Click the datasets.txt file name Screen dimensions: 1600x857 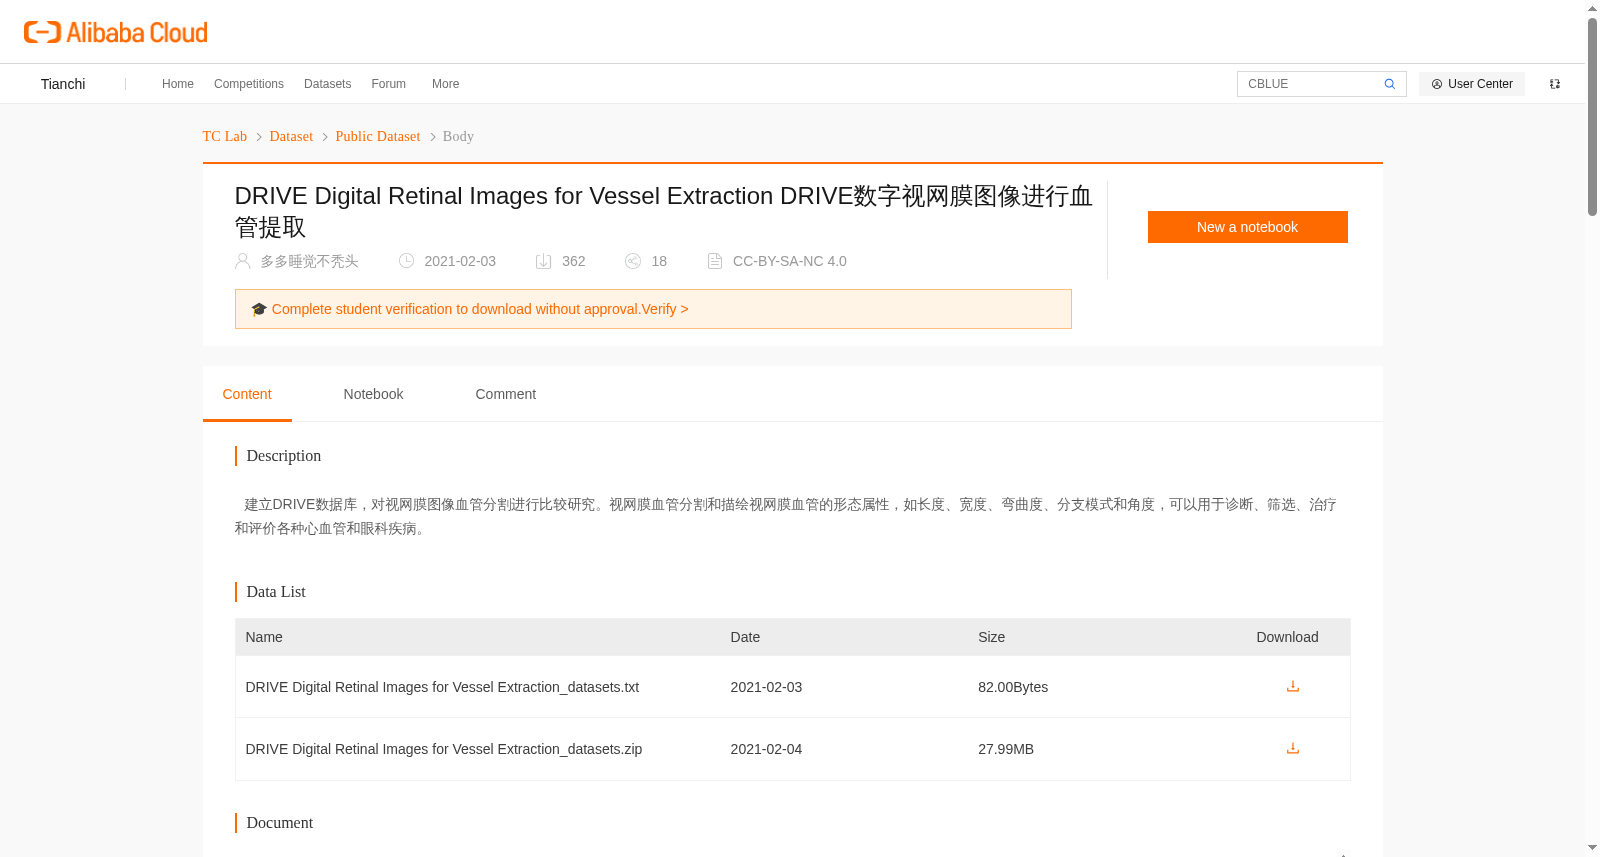(442, 687)
